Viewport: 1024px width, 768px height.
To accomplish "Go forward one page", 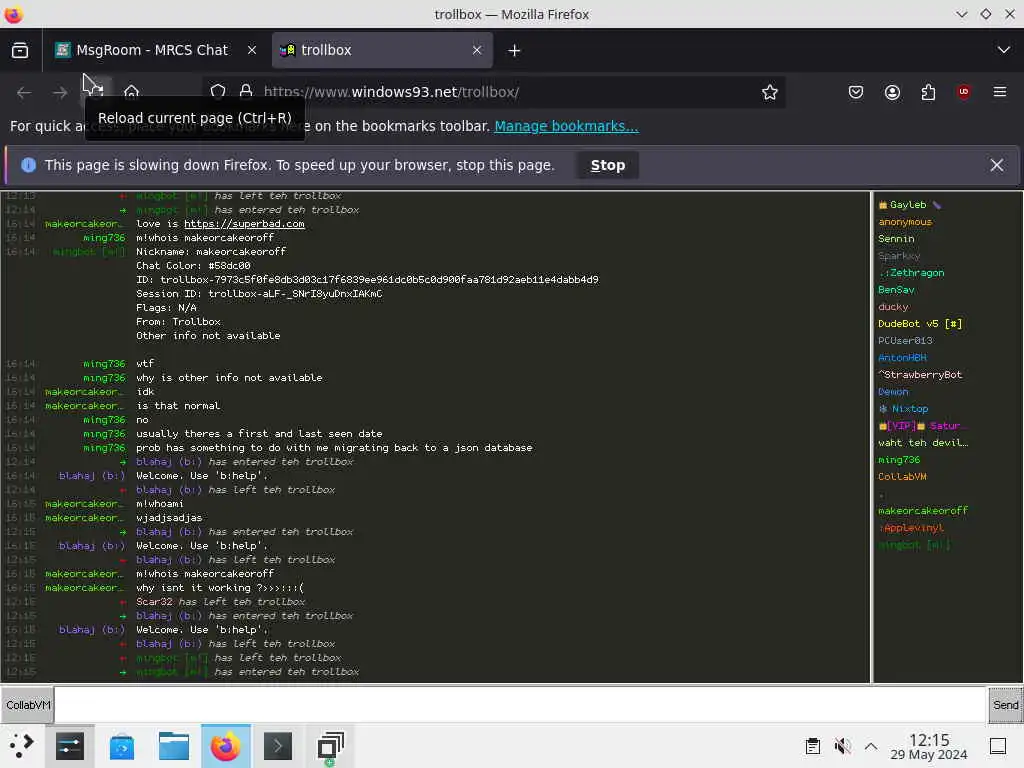I will pos(60,93).
